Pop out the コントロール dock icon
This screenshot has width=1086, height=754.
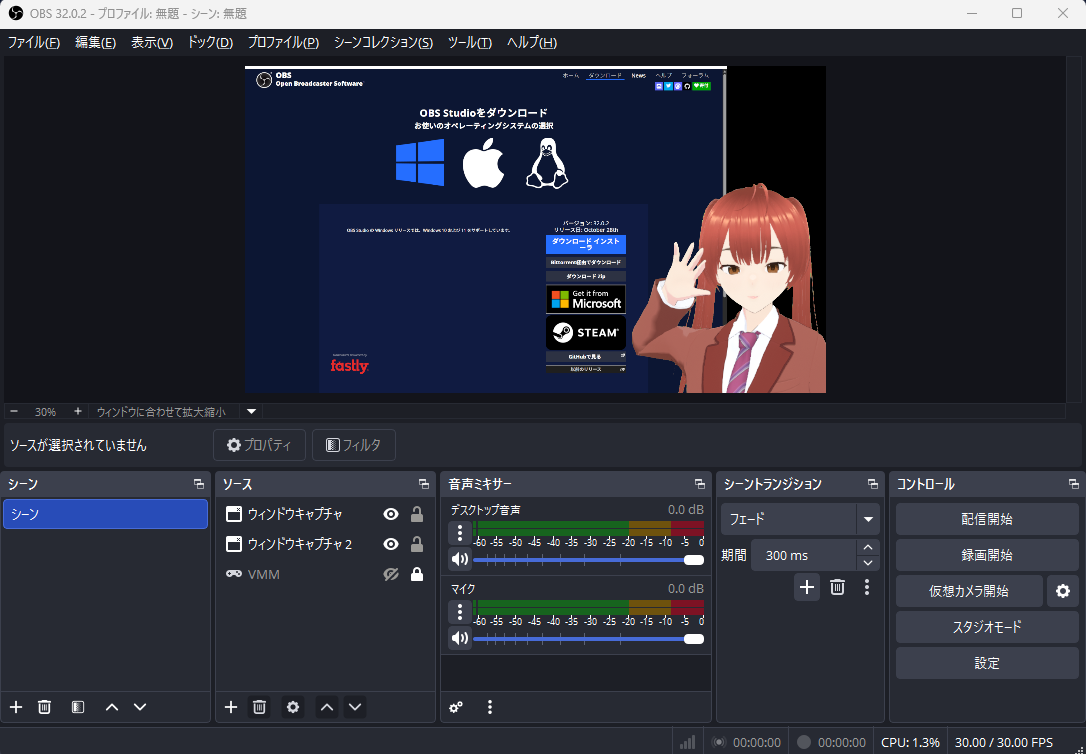[1074, 484]
